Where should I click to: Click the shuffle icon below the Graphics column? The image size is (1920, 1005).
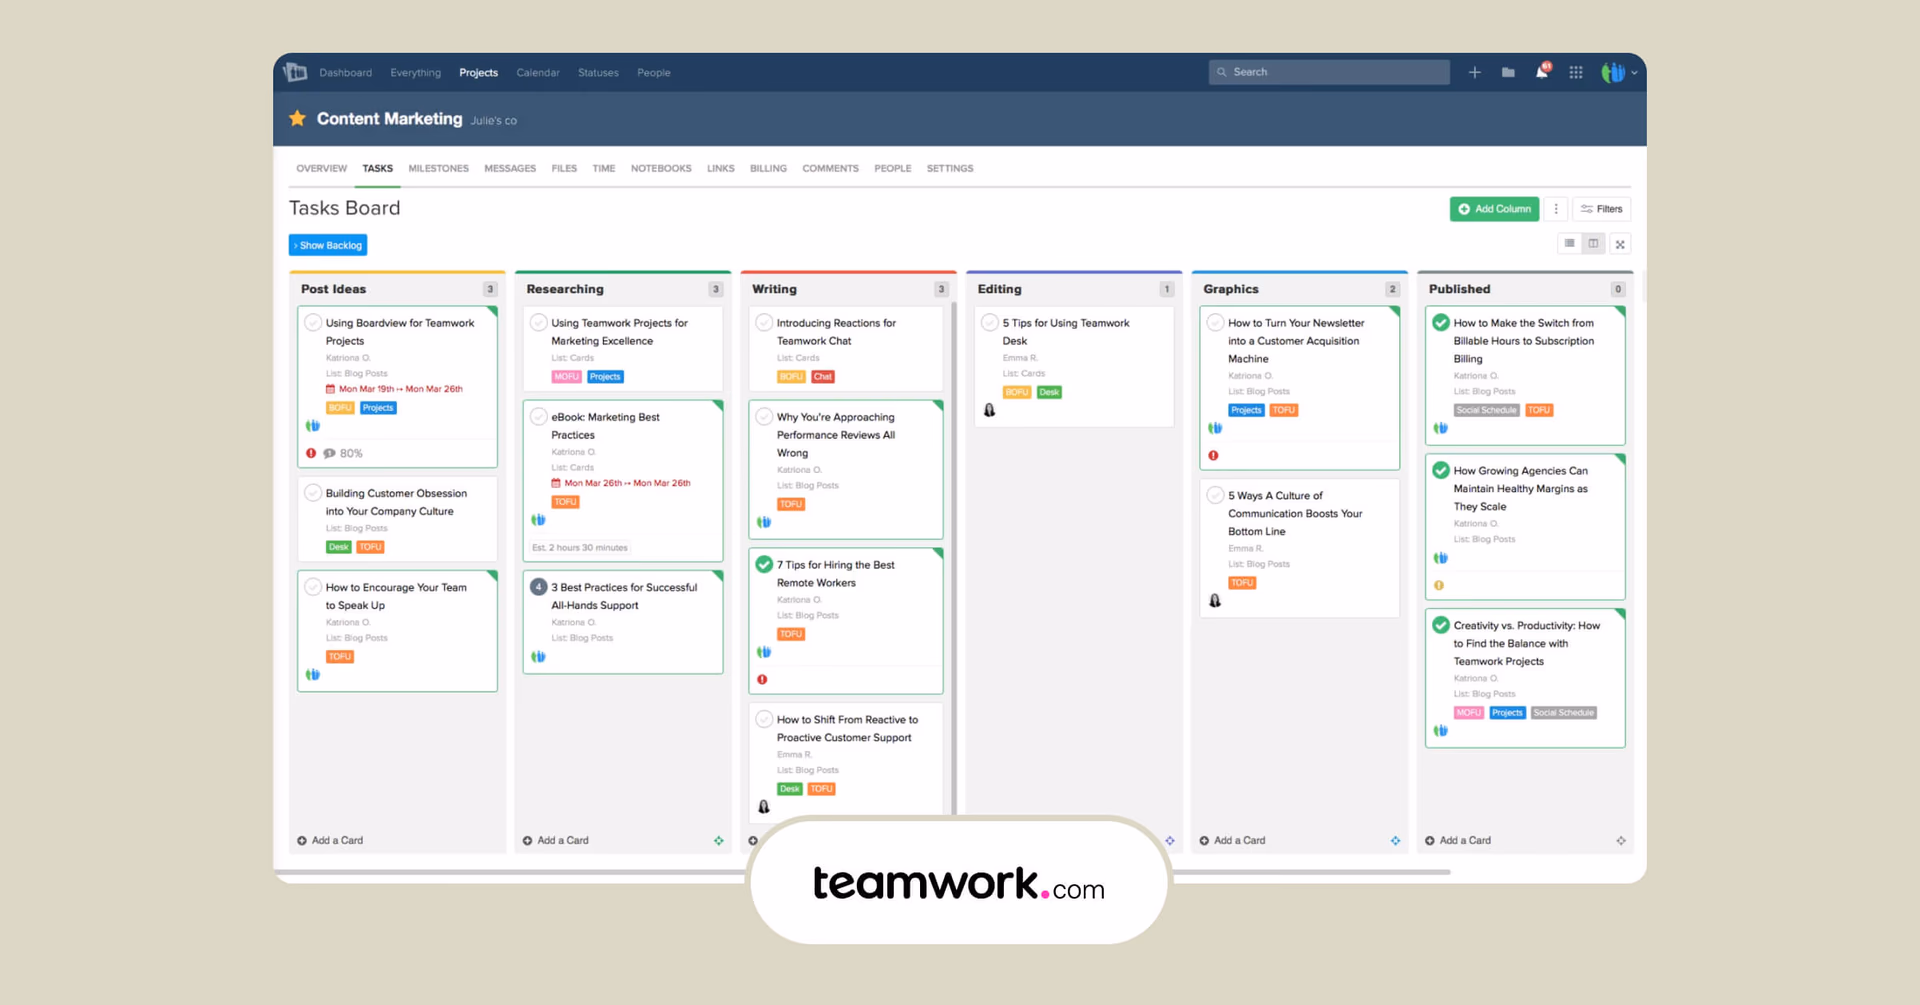point(1395,841)
